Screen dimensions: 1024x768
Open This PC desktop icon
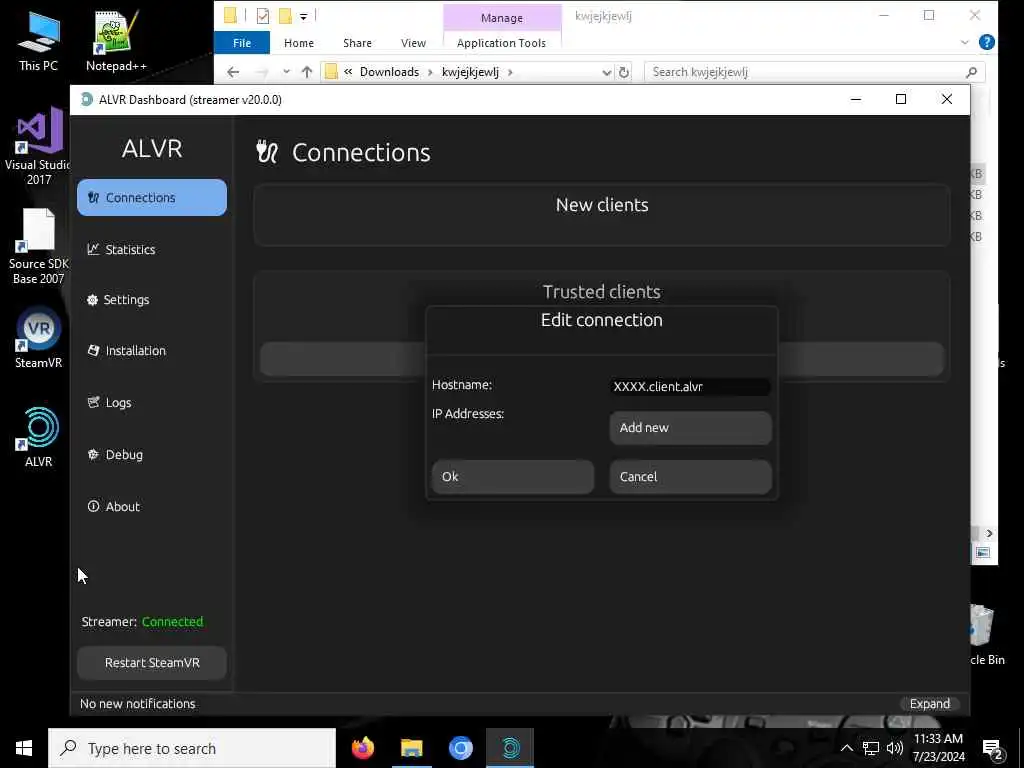pos(38,41)
